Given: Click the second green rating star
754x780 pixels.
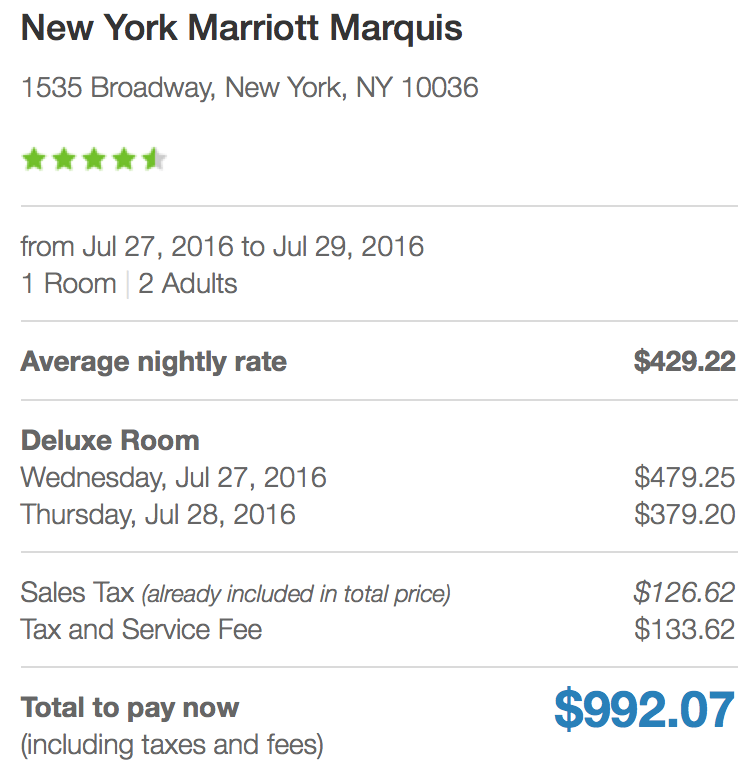Looking at the screenshot, I should (x=64, y=159).
